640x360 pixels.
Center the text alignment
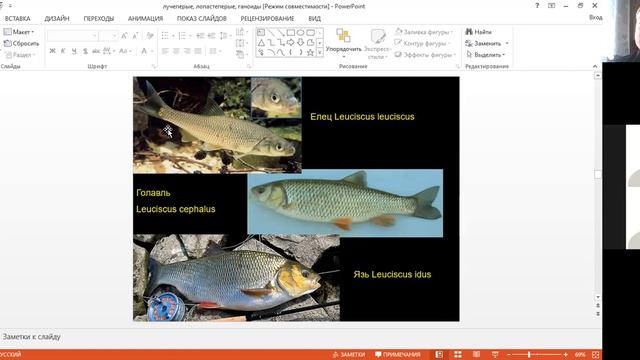pyautogui.click(x=176, y=51)
